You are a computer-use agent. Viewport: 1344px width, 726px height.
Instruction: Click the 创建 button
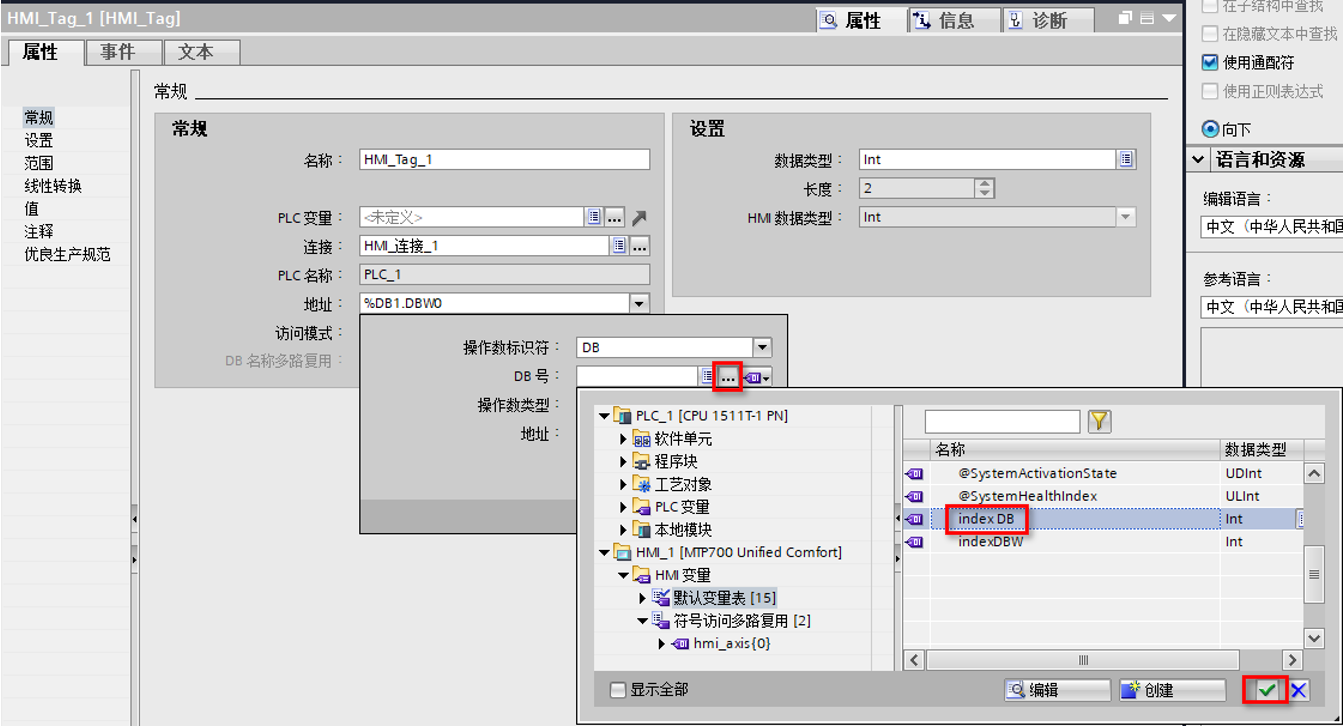tap(1172, 690)
